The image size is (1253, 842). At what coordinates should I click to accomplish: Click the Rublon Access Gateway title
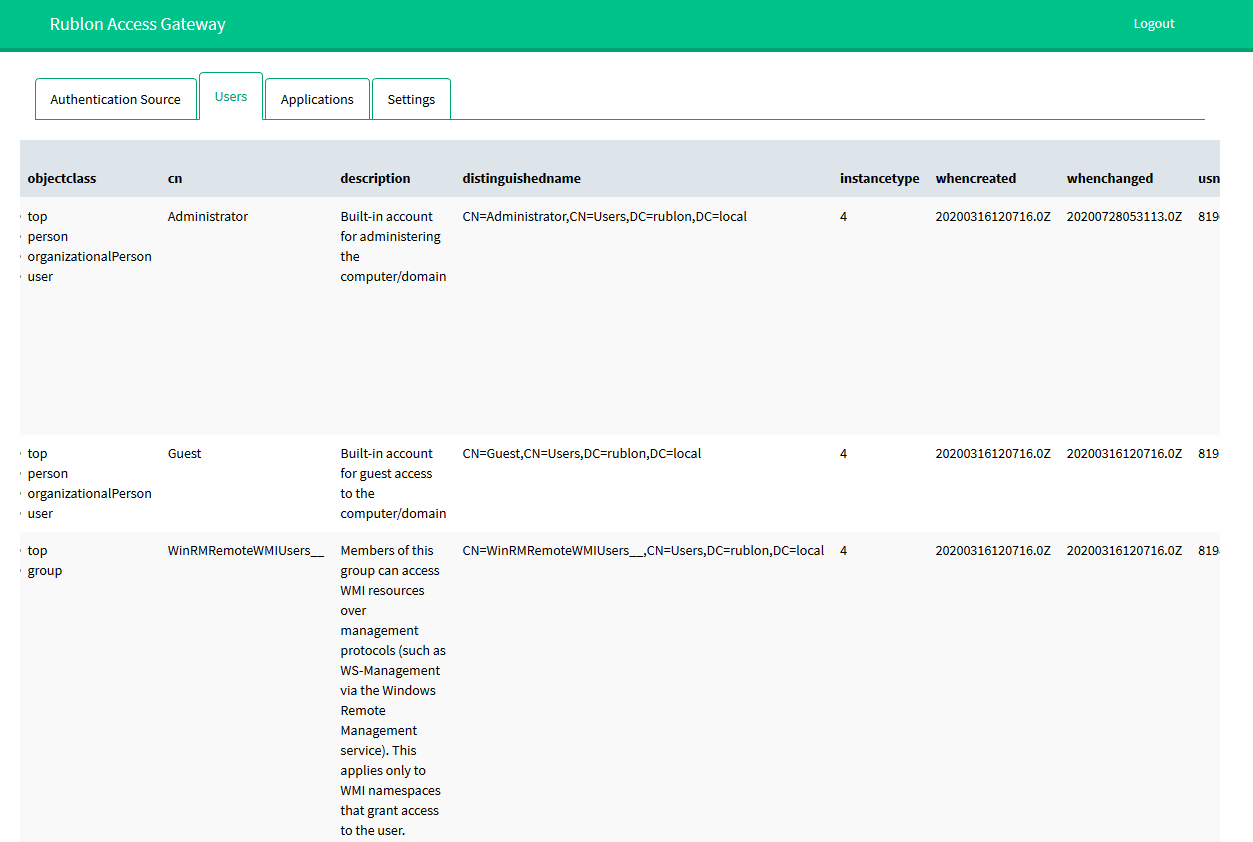138,25
